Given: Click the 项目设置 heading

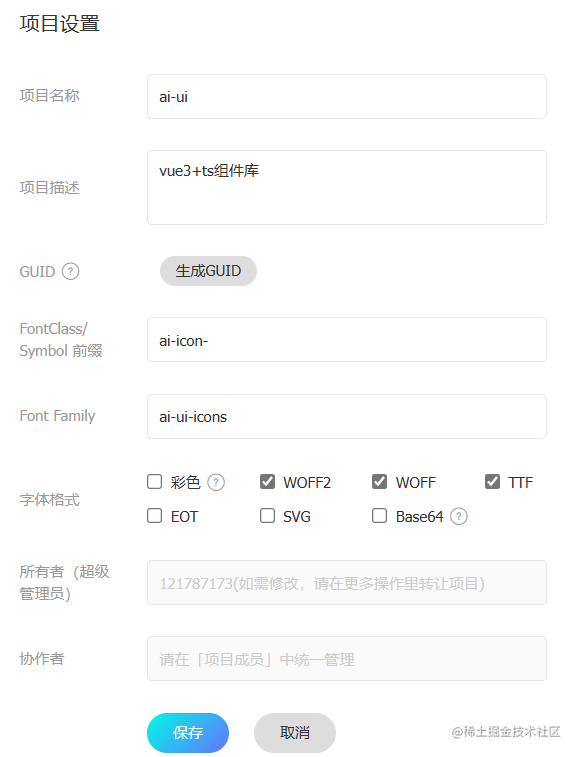Looking at the screenshot, I should coord(59,24).
